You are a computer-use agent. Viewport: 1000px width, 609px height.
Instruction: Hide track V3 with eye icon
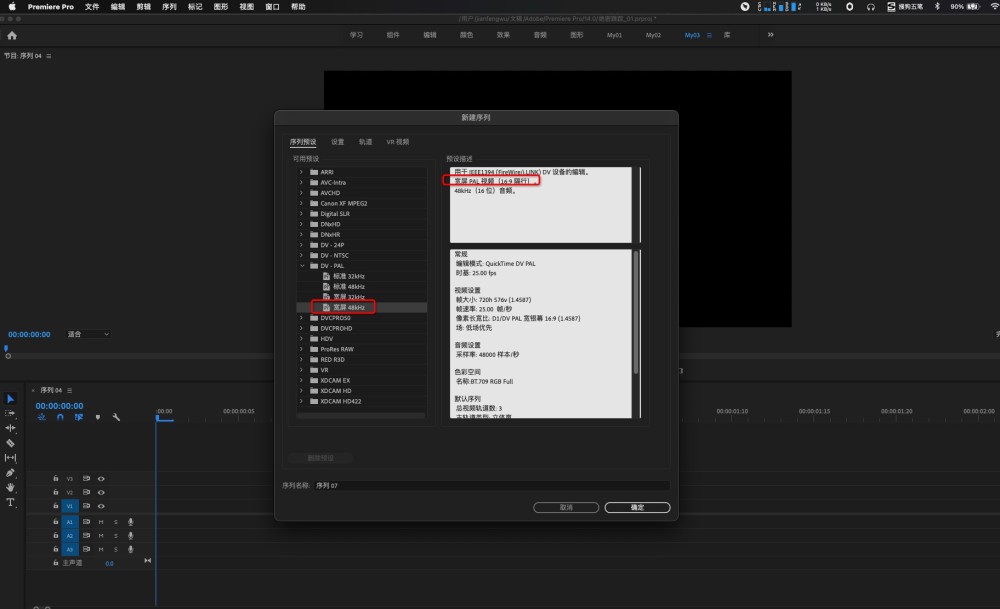(x=101, y=479)
